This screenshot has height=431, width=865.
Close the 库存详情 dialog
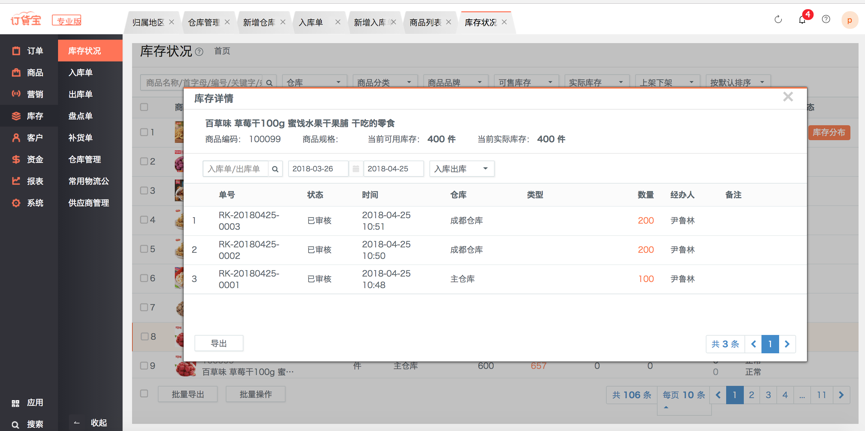[788, 97]
